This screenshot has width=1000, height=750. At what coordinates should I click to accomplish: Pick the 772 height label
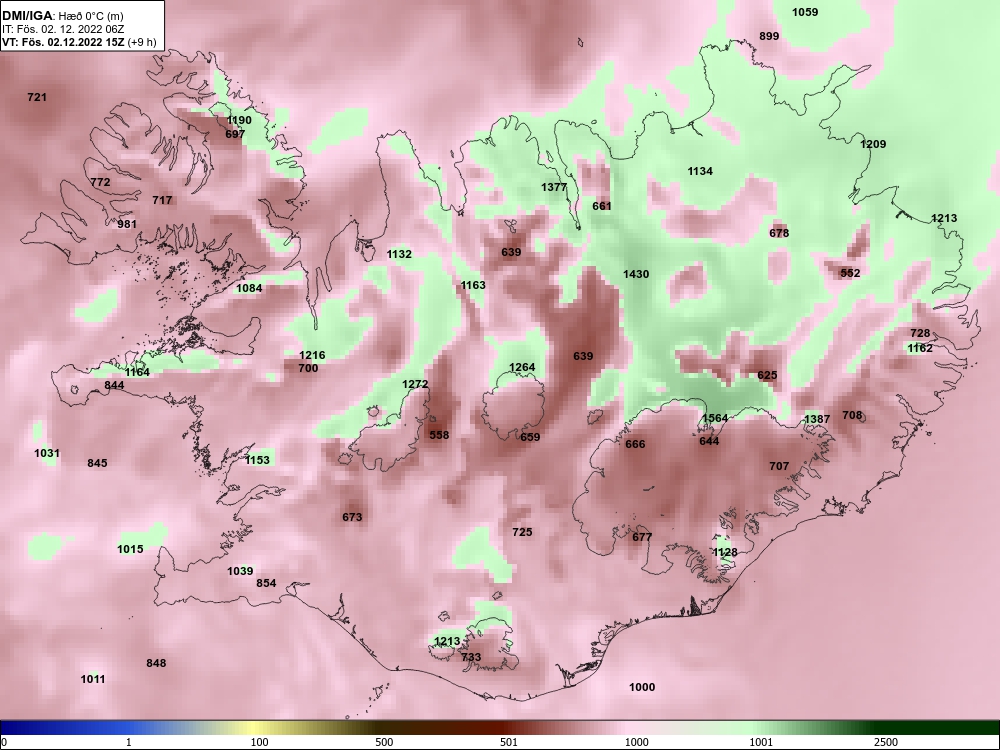coord(100,182)
